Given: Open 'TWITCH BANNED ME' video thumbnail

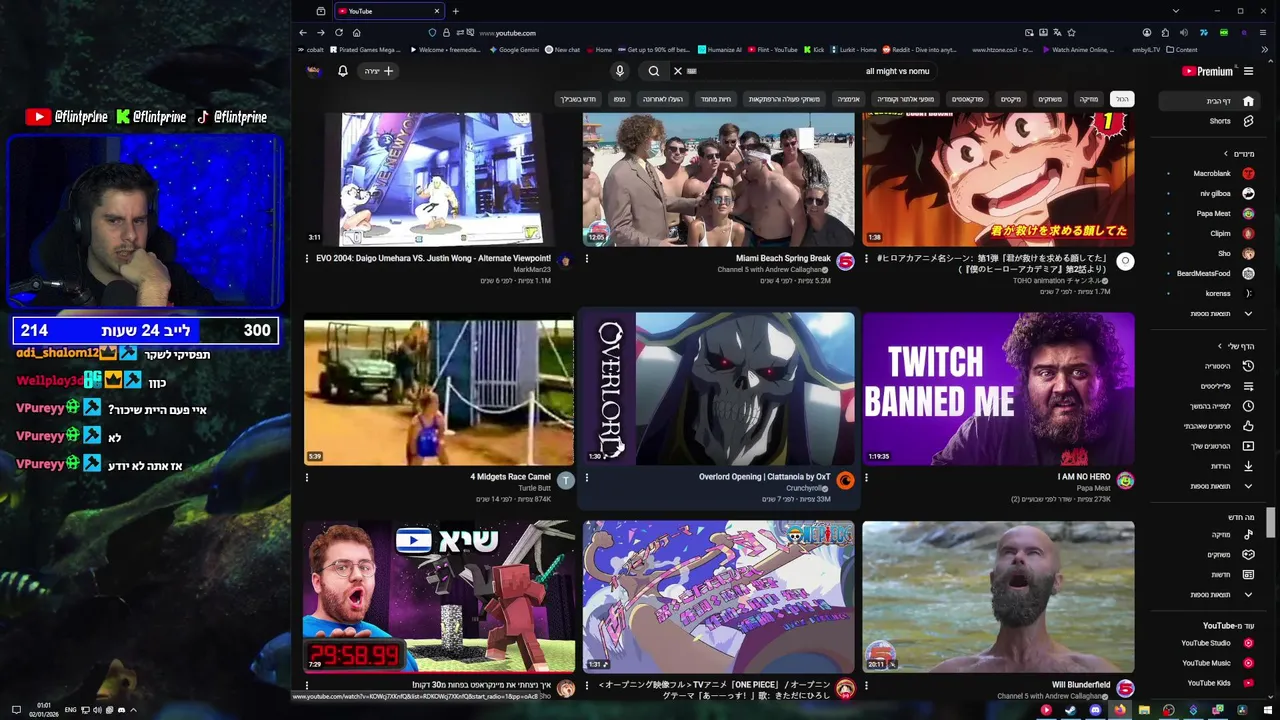Looking at the screenshot, I should click(998, 389).
